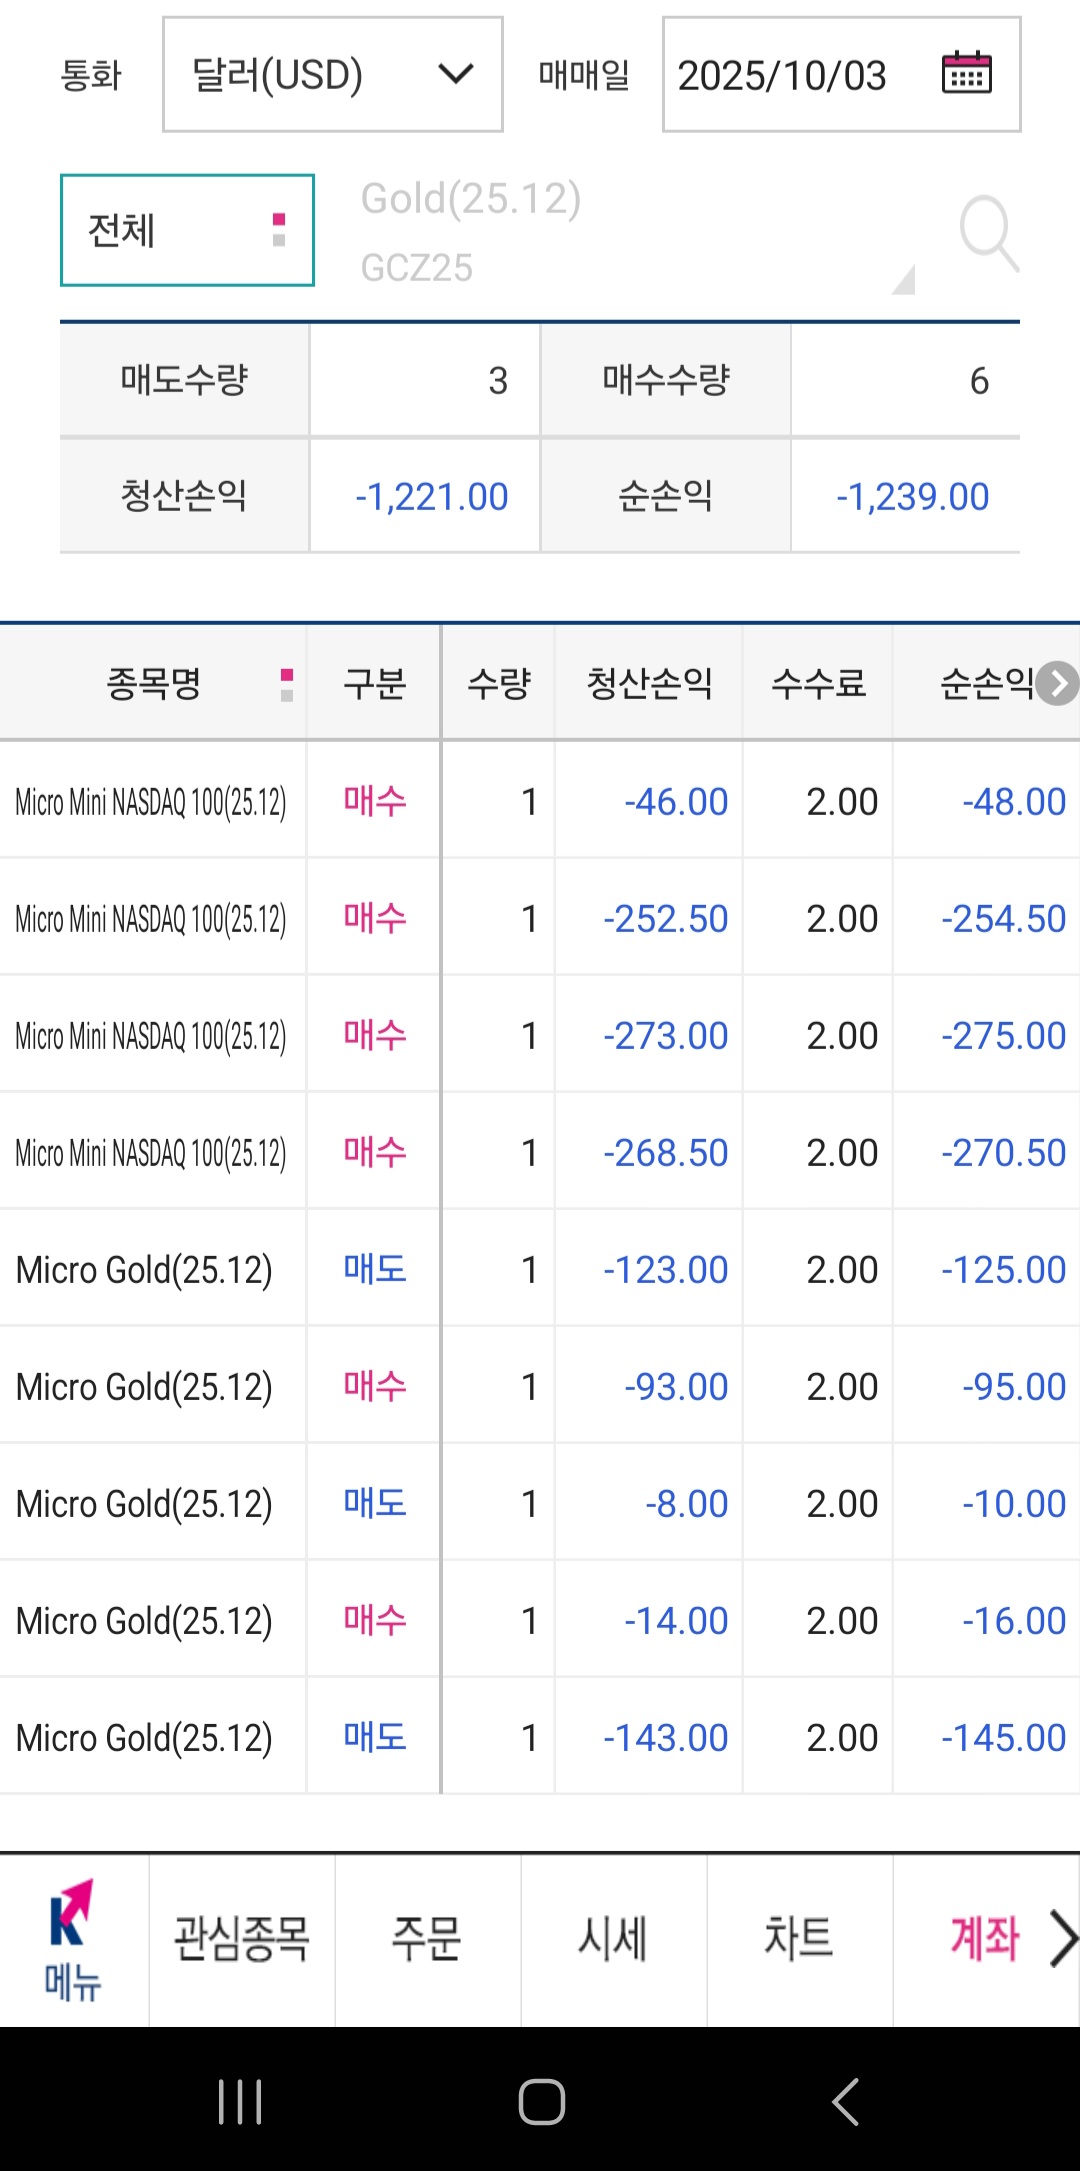The width and height of the screenshot is (1080, 2171).
Task: Tap 매수 label in -93.00 row
Action: tap(375, 1386)
